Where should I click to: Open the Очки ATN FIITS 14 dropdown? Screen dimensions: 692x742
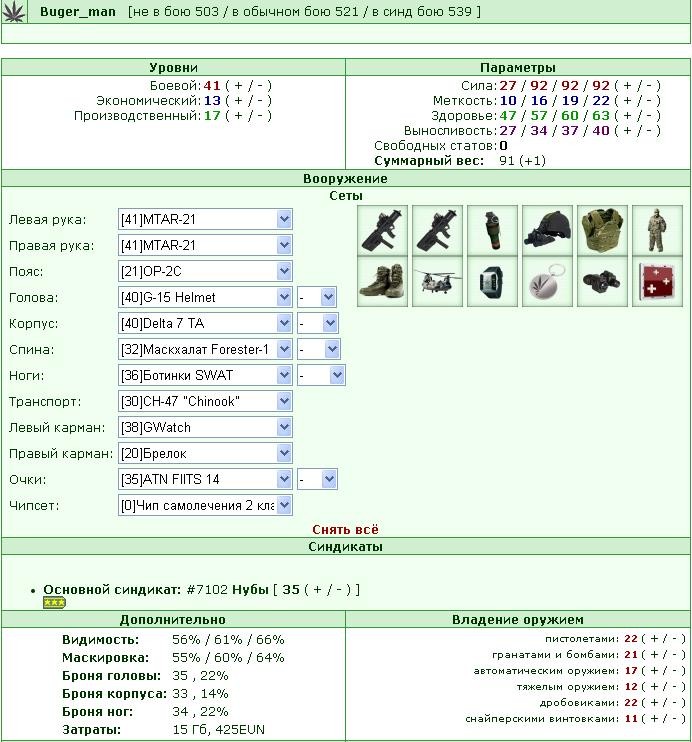pos(205,480)
